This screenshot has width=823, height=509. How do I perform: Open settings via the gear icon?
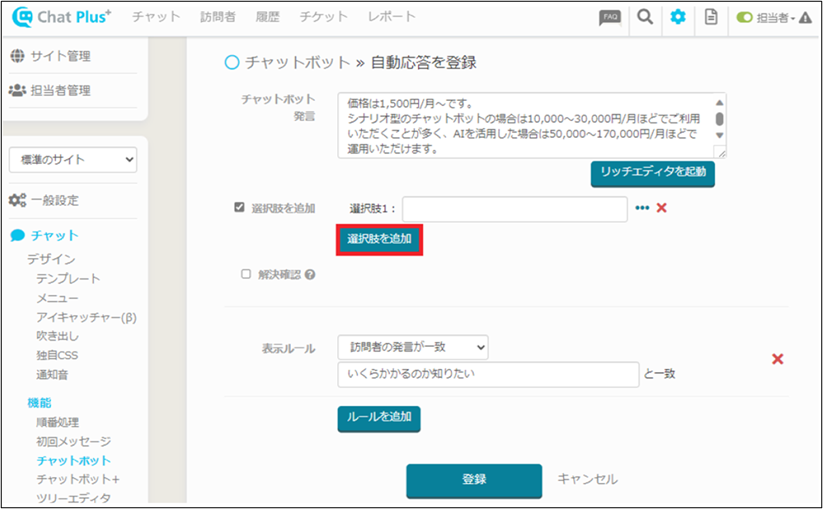tap(678, 17)
